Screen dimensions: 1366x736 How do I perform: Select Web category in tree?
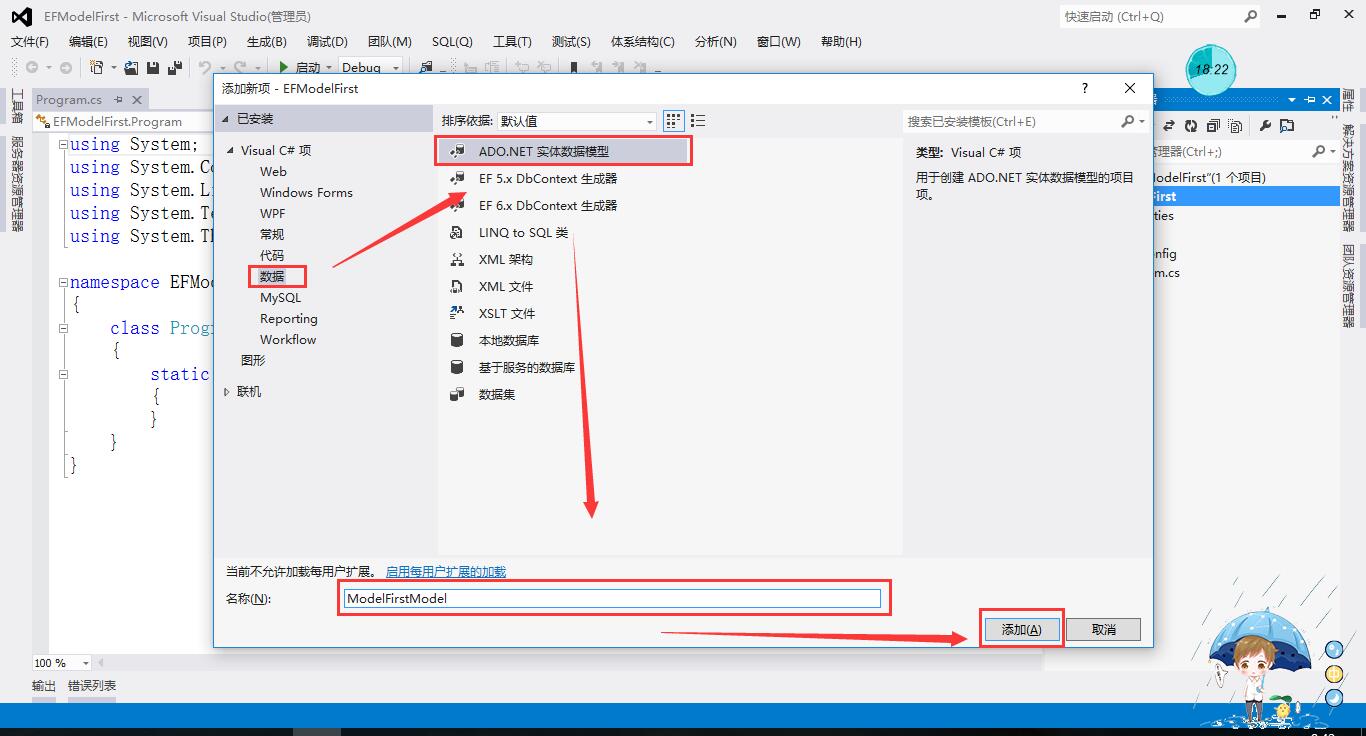pos(273,171)
